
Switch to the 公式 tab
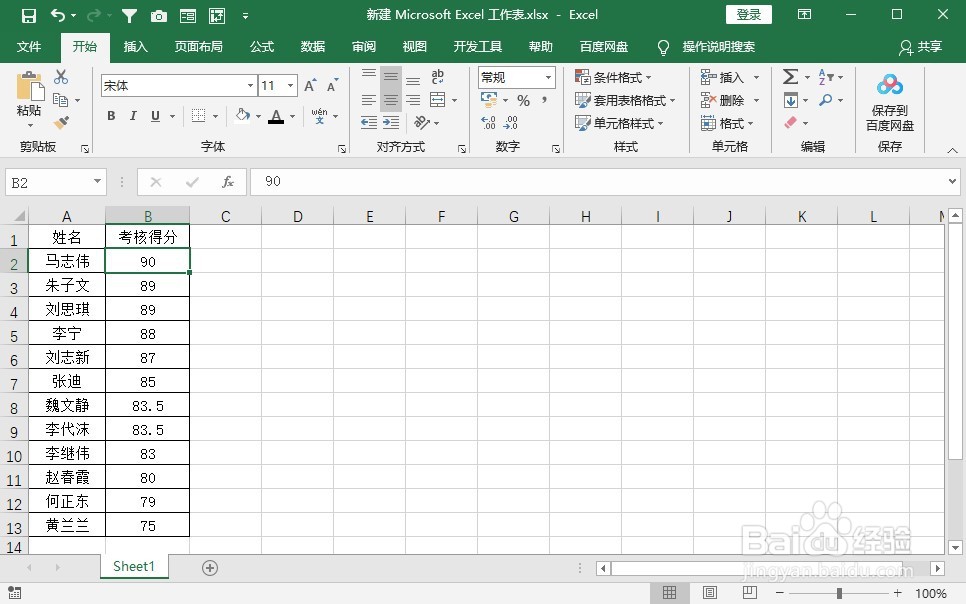coord(262,47)
